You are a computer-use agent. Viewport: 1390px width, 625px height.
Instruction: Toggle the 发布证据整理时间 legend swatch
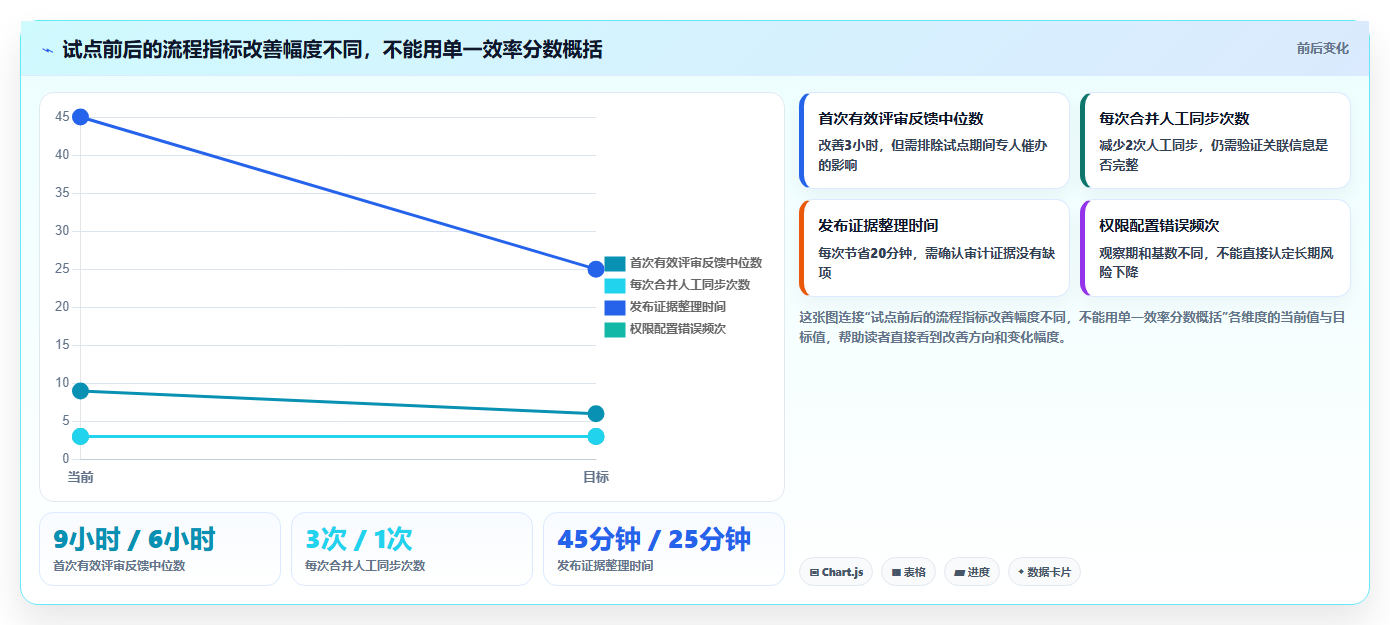614,307
